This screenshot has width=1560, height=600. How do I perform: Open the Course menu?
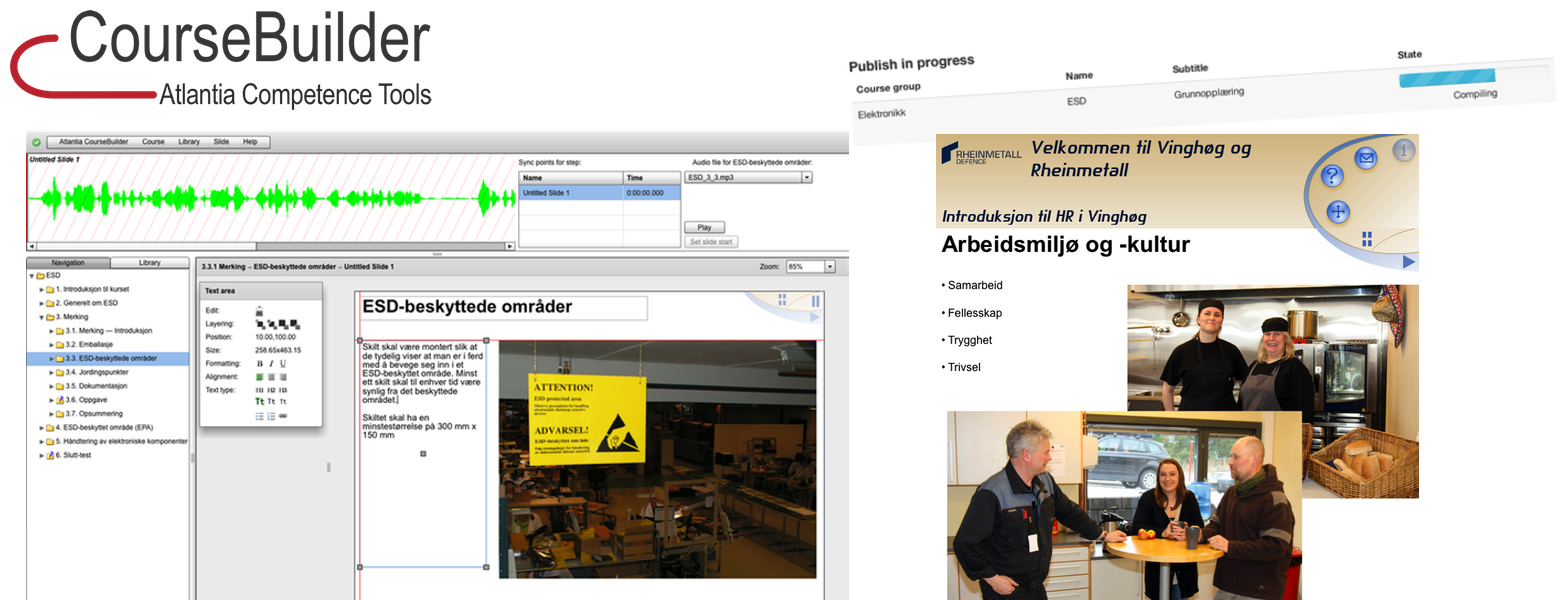(x=153, y=142)
